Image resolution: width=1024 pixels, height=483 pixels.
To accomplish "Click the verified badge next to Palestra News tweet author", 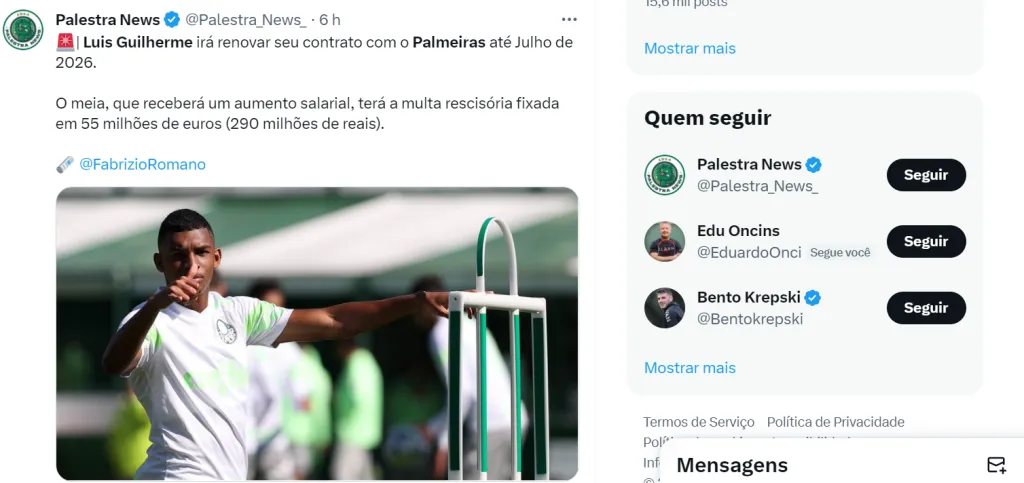I will click(172, 20).
